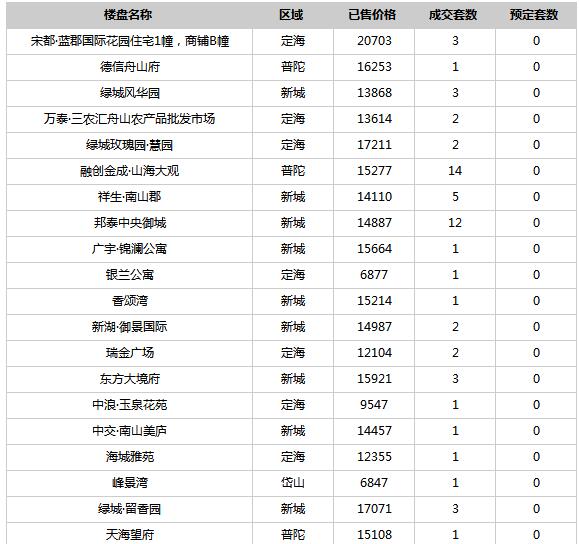This screenshot has height=544, width=579.
Task: Click the 区域 column header
Action: (x=291, y=15)
